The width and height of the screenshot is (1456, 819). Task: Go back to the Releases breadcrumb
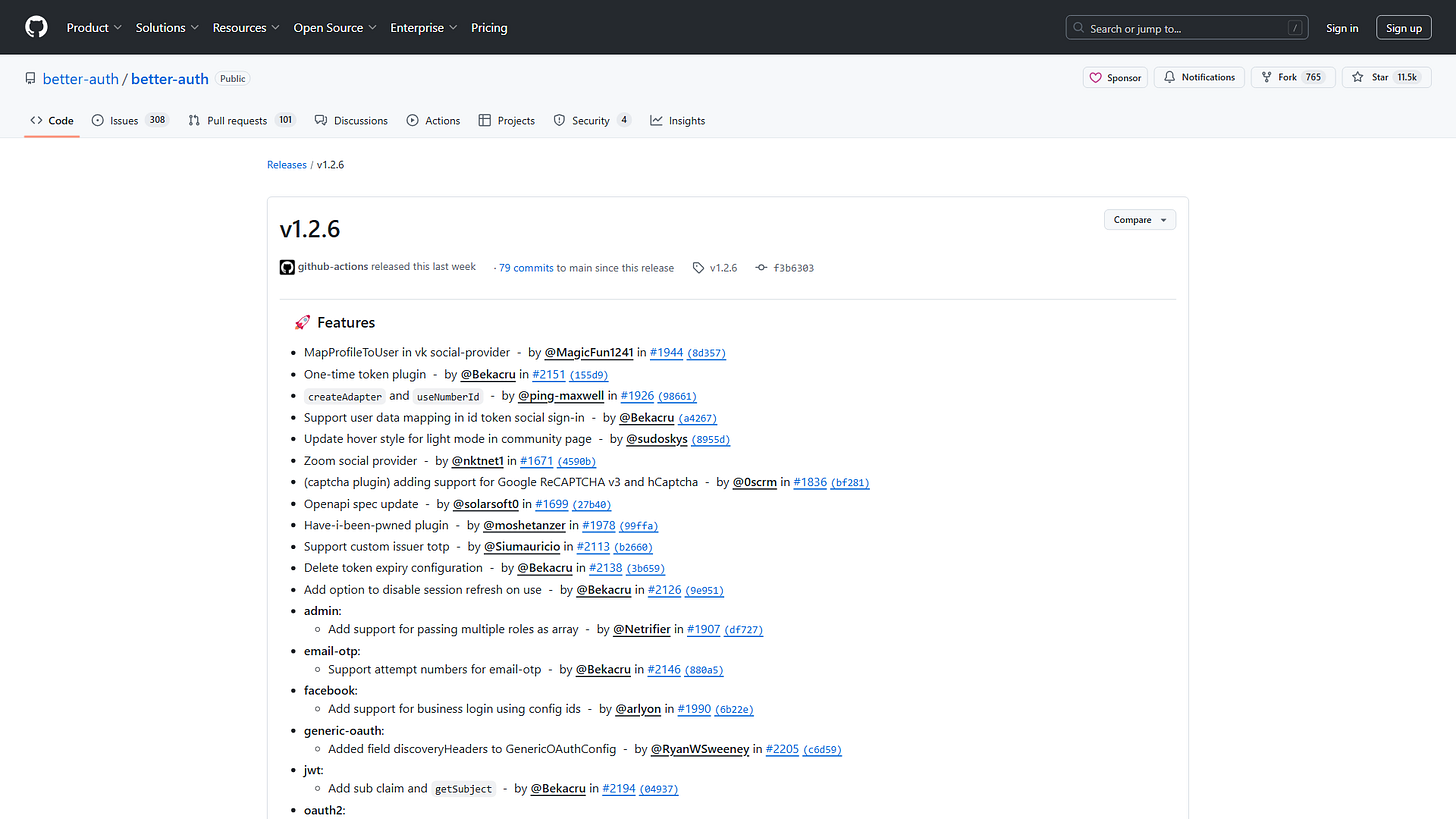[287, 165]
